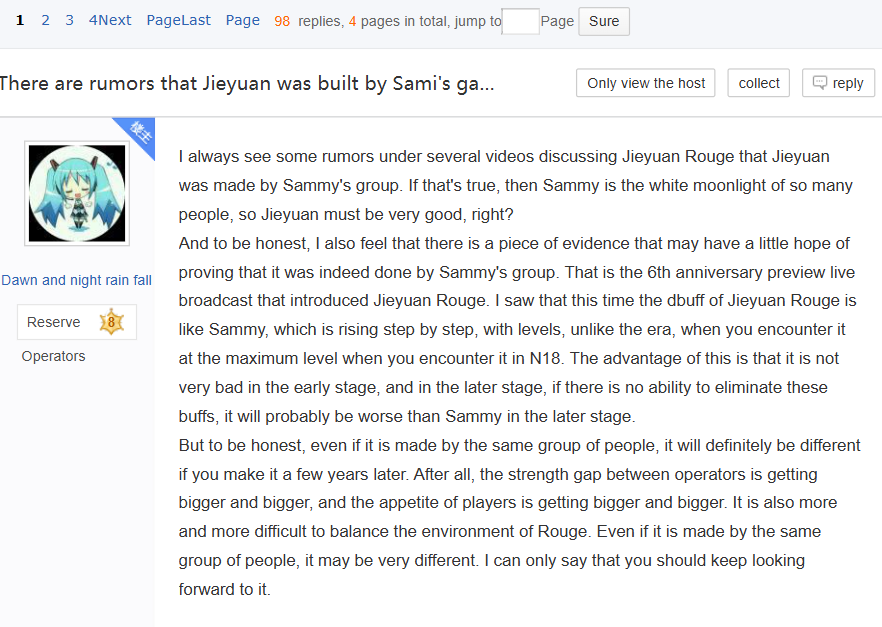Reply to the thread

pos(838,83)
